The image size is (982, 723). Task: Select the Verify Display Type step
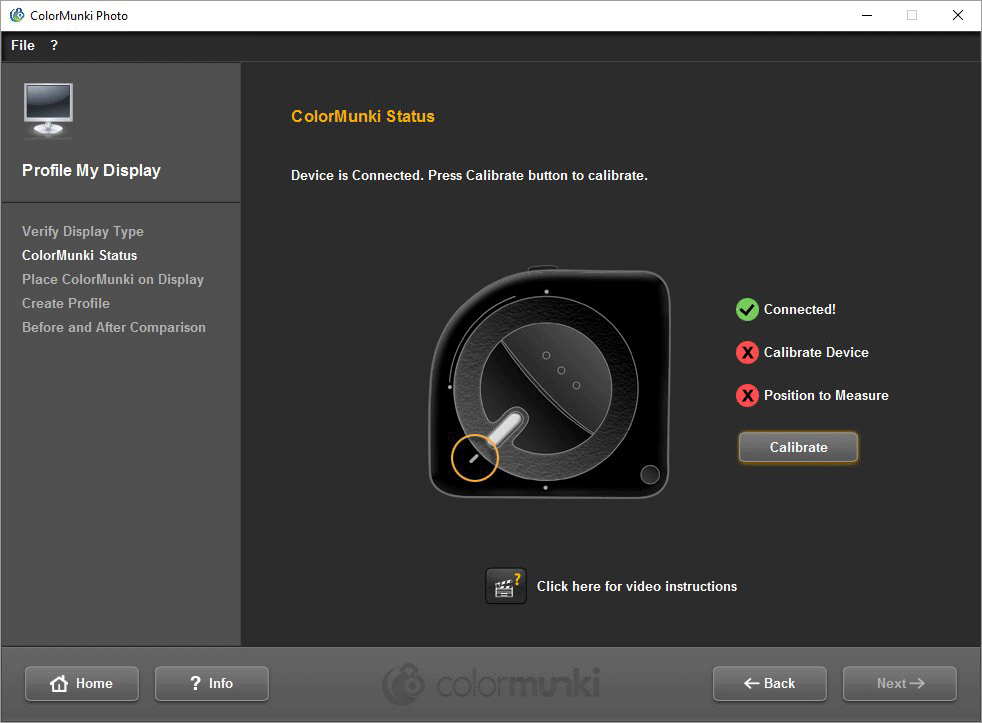(x=83, y=231)
